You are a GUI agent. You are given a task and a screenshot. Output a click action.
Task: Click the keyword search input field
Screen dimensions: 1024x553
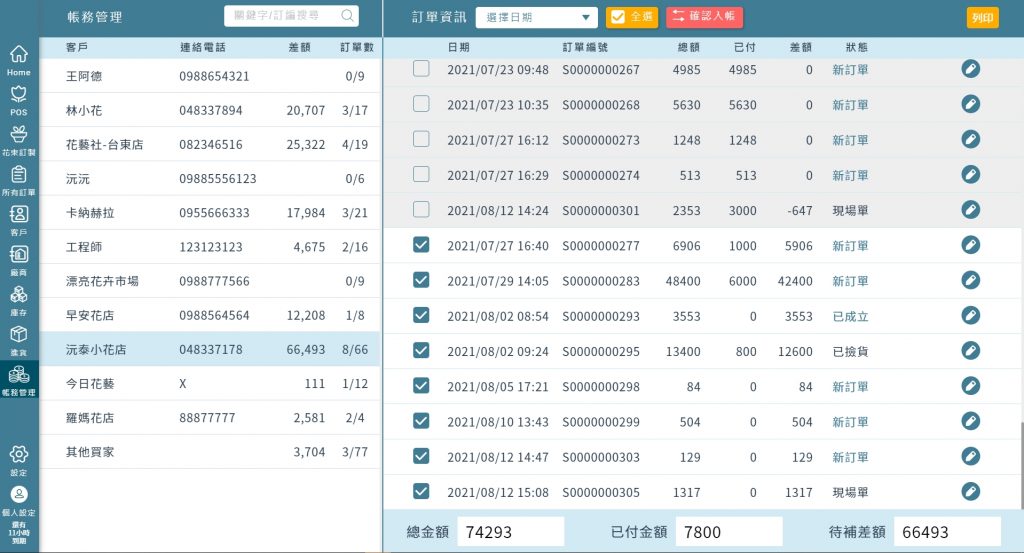[x=291, y=16]
